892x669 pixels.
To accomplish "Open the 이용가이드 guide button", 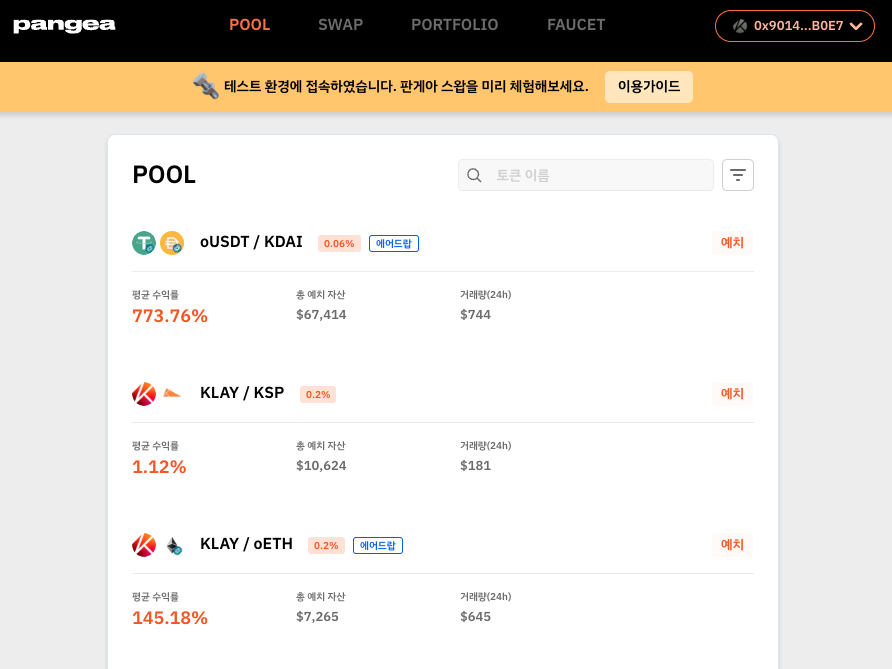I will 649,86.
